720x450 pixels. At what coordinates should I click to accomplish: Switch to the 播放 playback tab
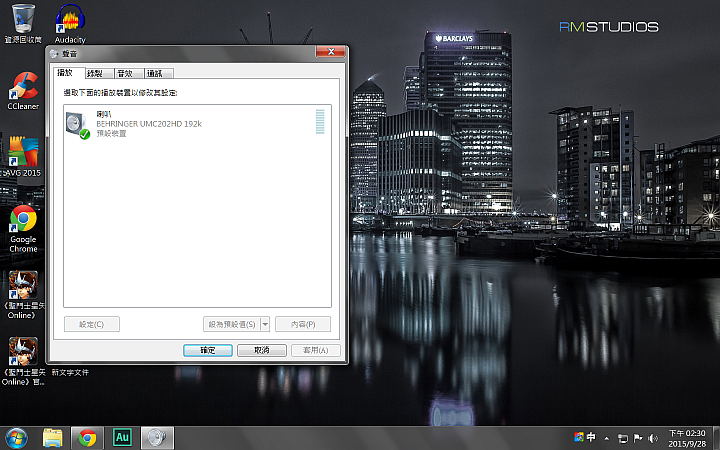coord(68,73)
